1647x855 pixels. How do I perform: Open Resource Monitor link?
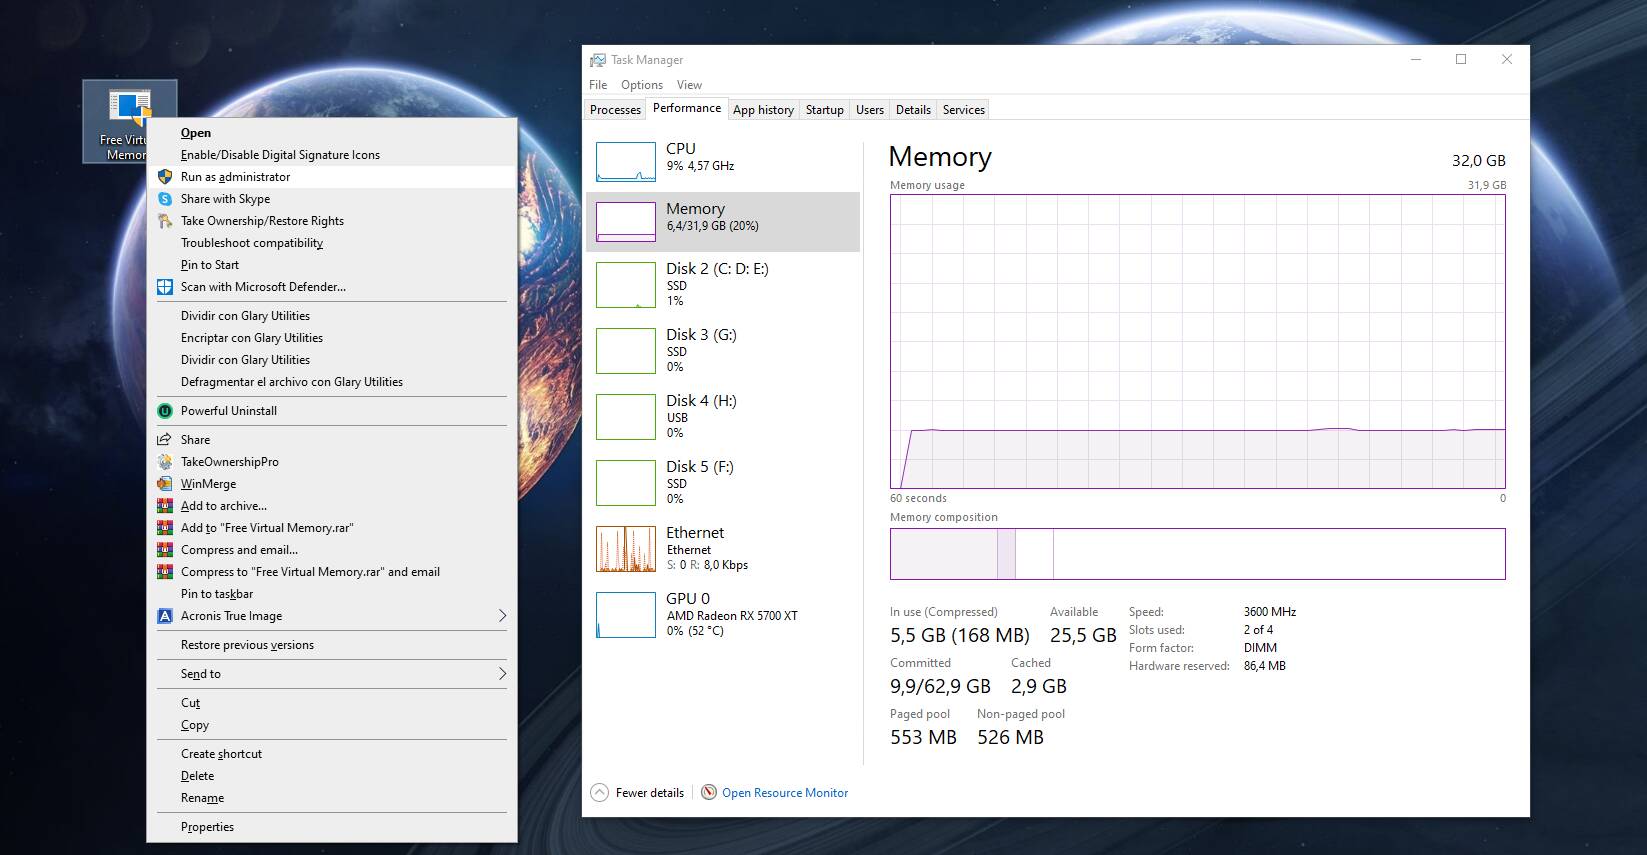[x=785, y=793]
